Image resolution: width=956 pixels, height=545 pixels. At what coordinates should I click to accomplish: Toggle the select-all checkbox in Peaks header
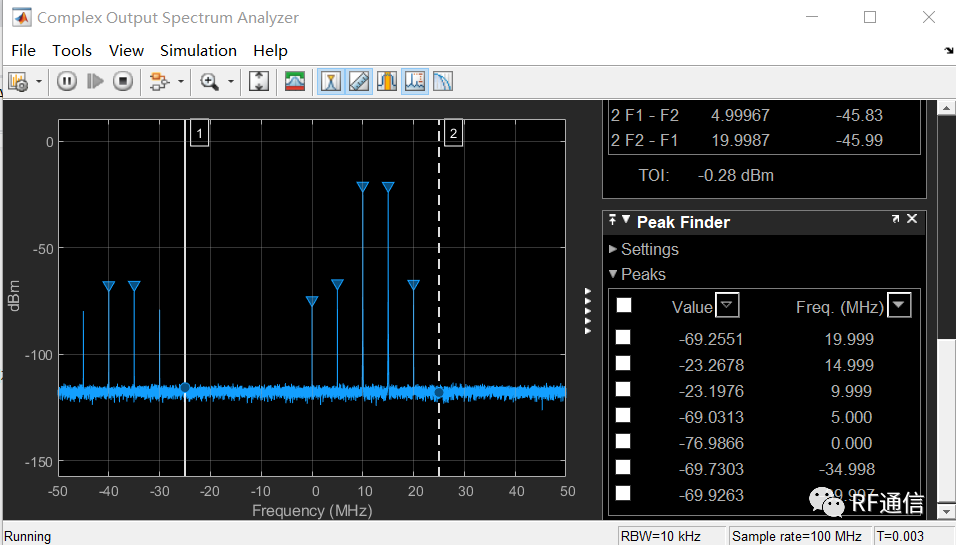(624, 305)
